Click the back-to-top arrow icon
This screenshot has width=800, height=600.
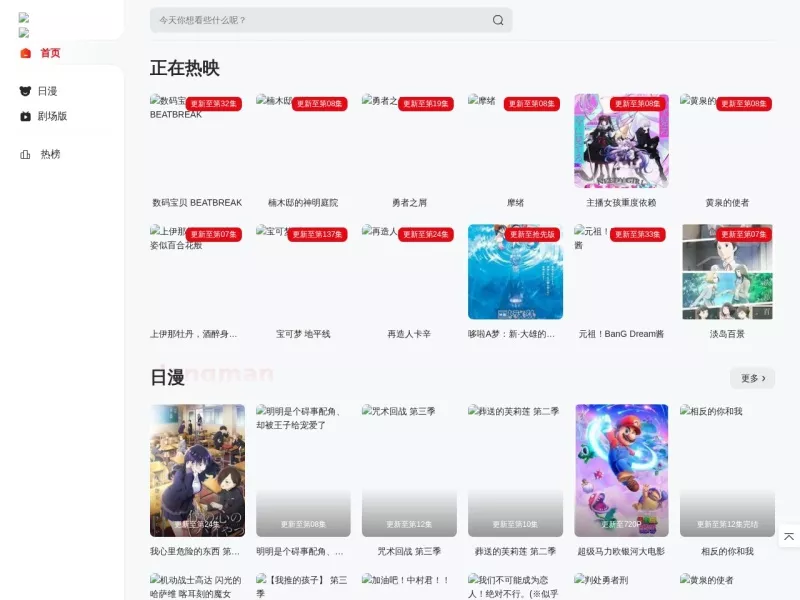pos(789,536)
